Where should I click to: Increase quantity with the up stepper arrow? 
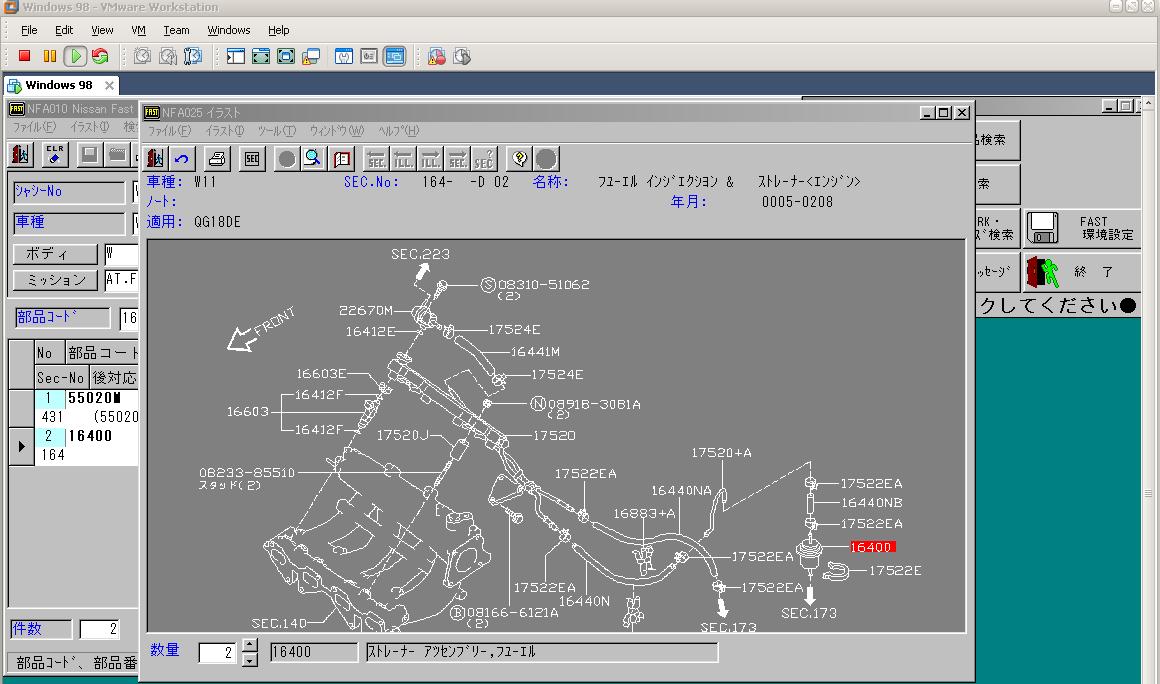[250, 646]
